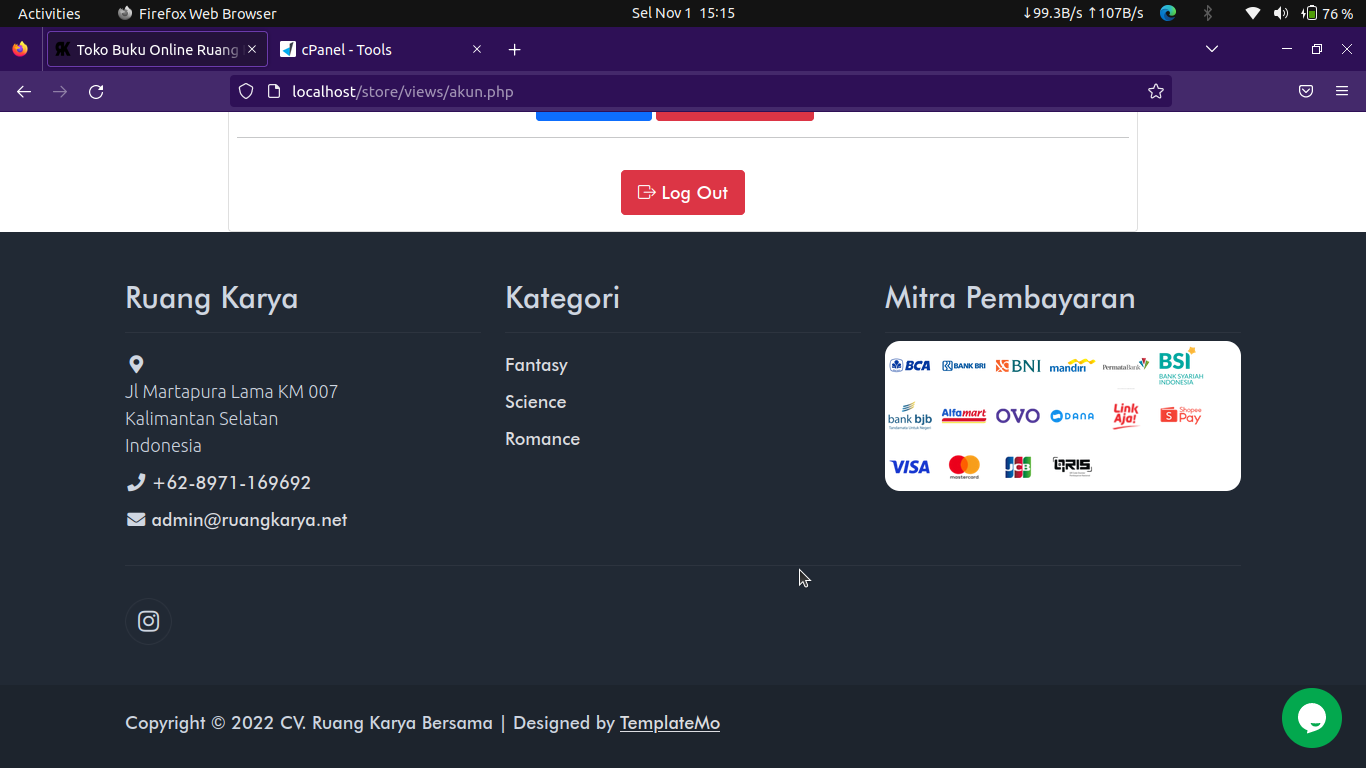Open the Fantasy category link
Image resolution: width=1366 pixels, height=768 pixels.
(536, 365)
